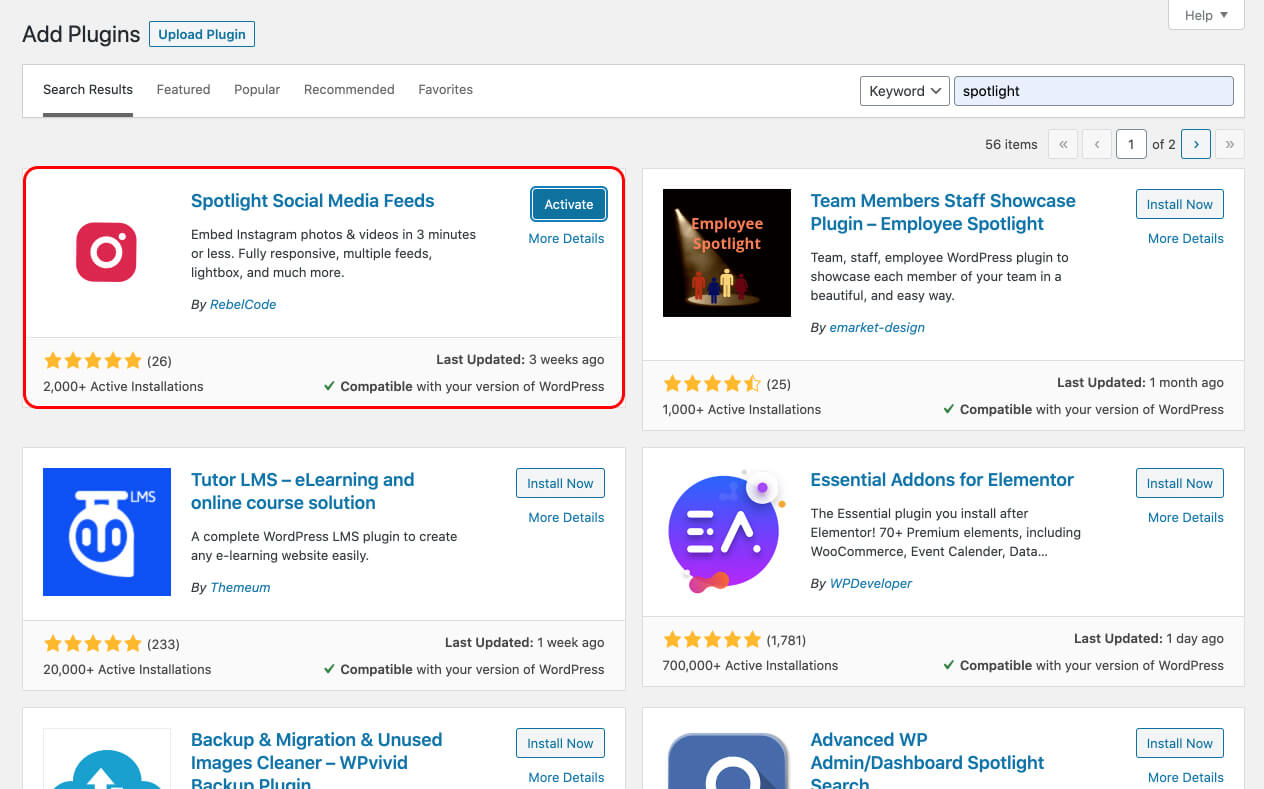This screenshot has height=789, width=1264.
Task: Click the "56 items" count text
Action: pos(1011,144)
